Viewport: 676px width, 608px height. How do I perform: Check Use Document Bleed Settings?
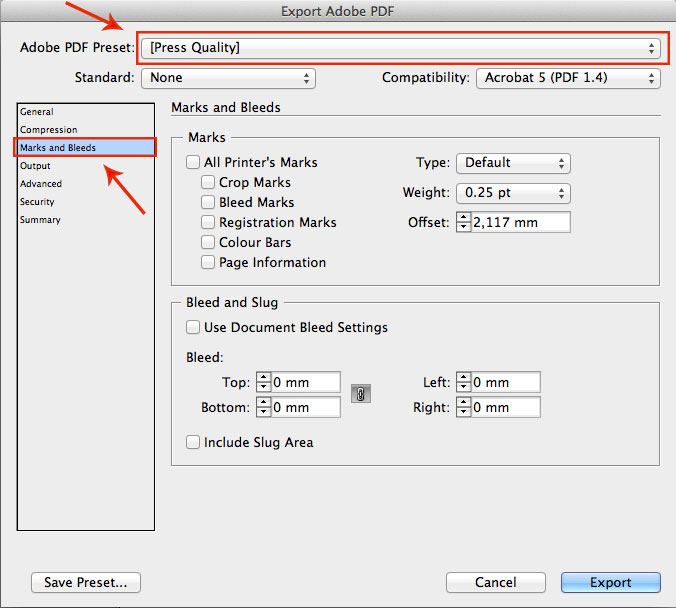pyautogui.click(x=193, y=327)
